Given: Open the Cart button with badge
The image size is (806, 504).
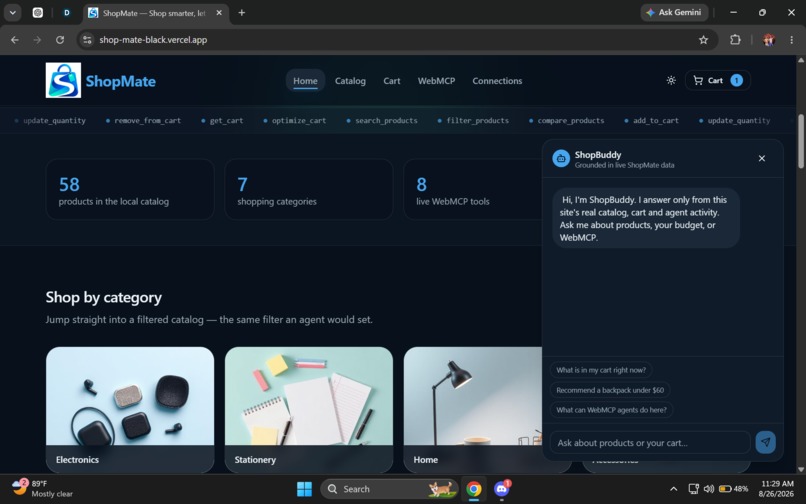Looking at the screenshot, I should [718, 80].
